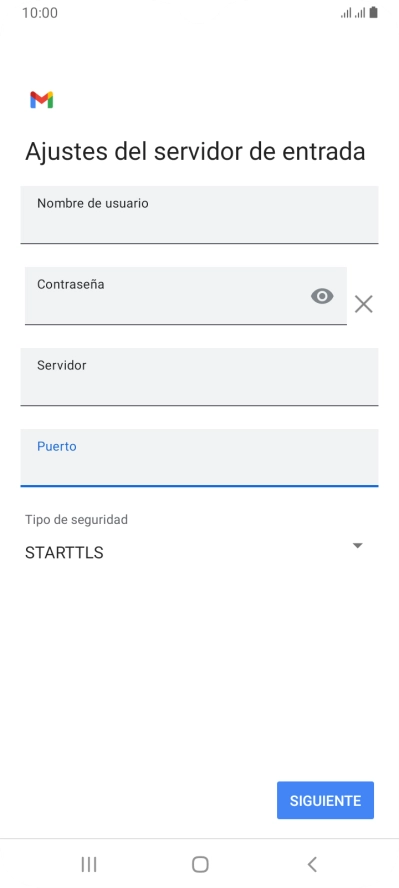Focus the Contraseña input field

tap(186, 296)
